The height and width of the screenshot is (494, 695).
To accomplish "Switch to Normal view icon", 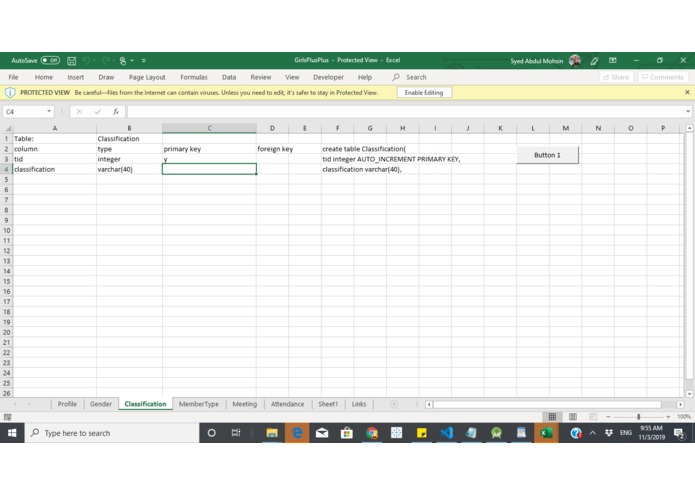I will click(x=552, y=416).
